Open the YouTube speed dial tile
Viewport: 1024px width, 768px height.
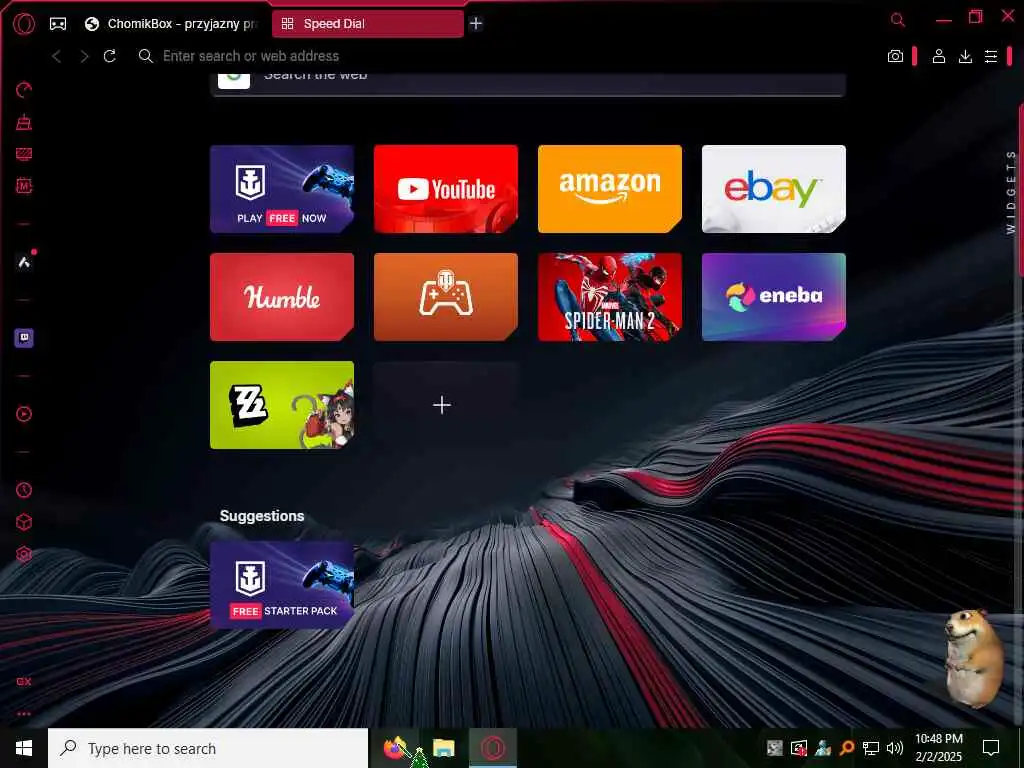[446, 189]
